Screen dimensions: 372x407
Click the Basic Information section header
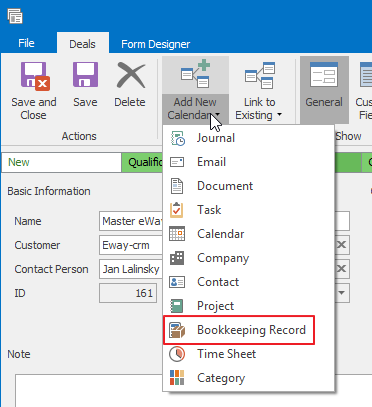[49, 191]
